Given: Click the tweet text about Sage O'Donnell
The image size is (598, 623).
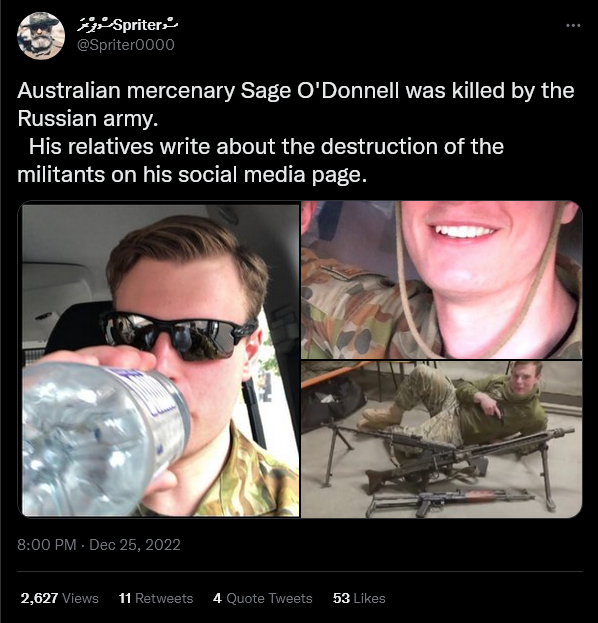Looking at the screenshot, I should (x=296, y=132).
